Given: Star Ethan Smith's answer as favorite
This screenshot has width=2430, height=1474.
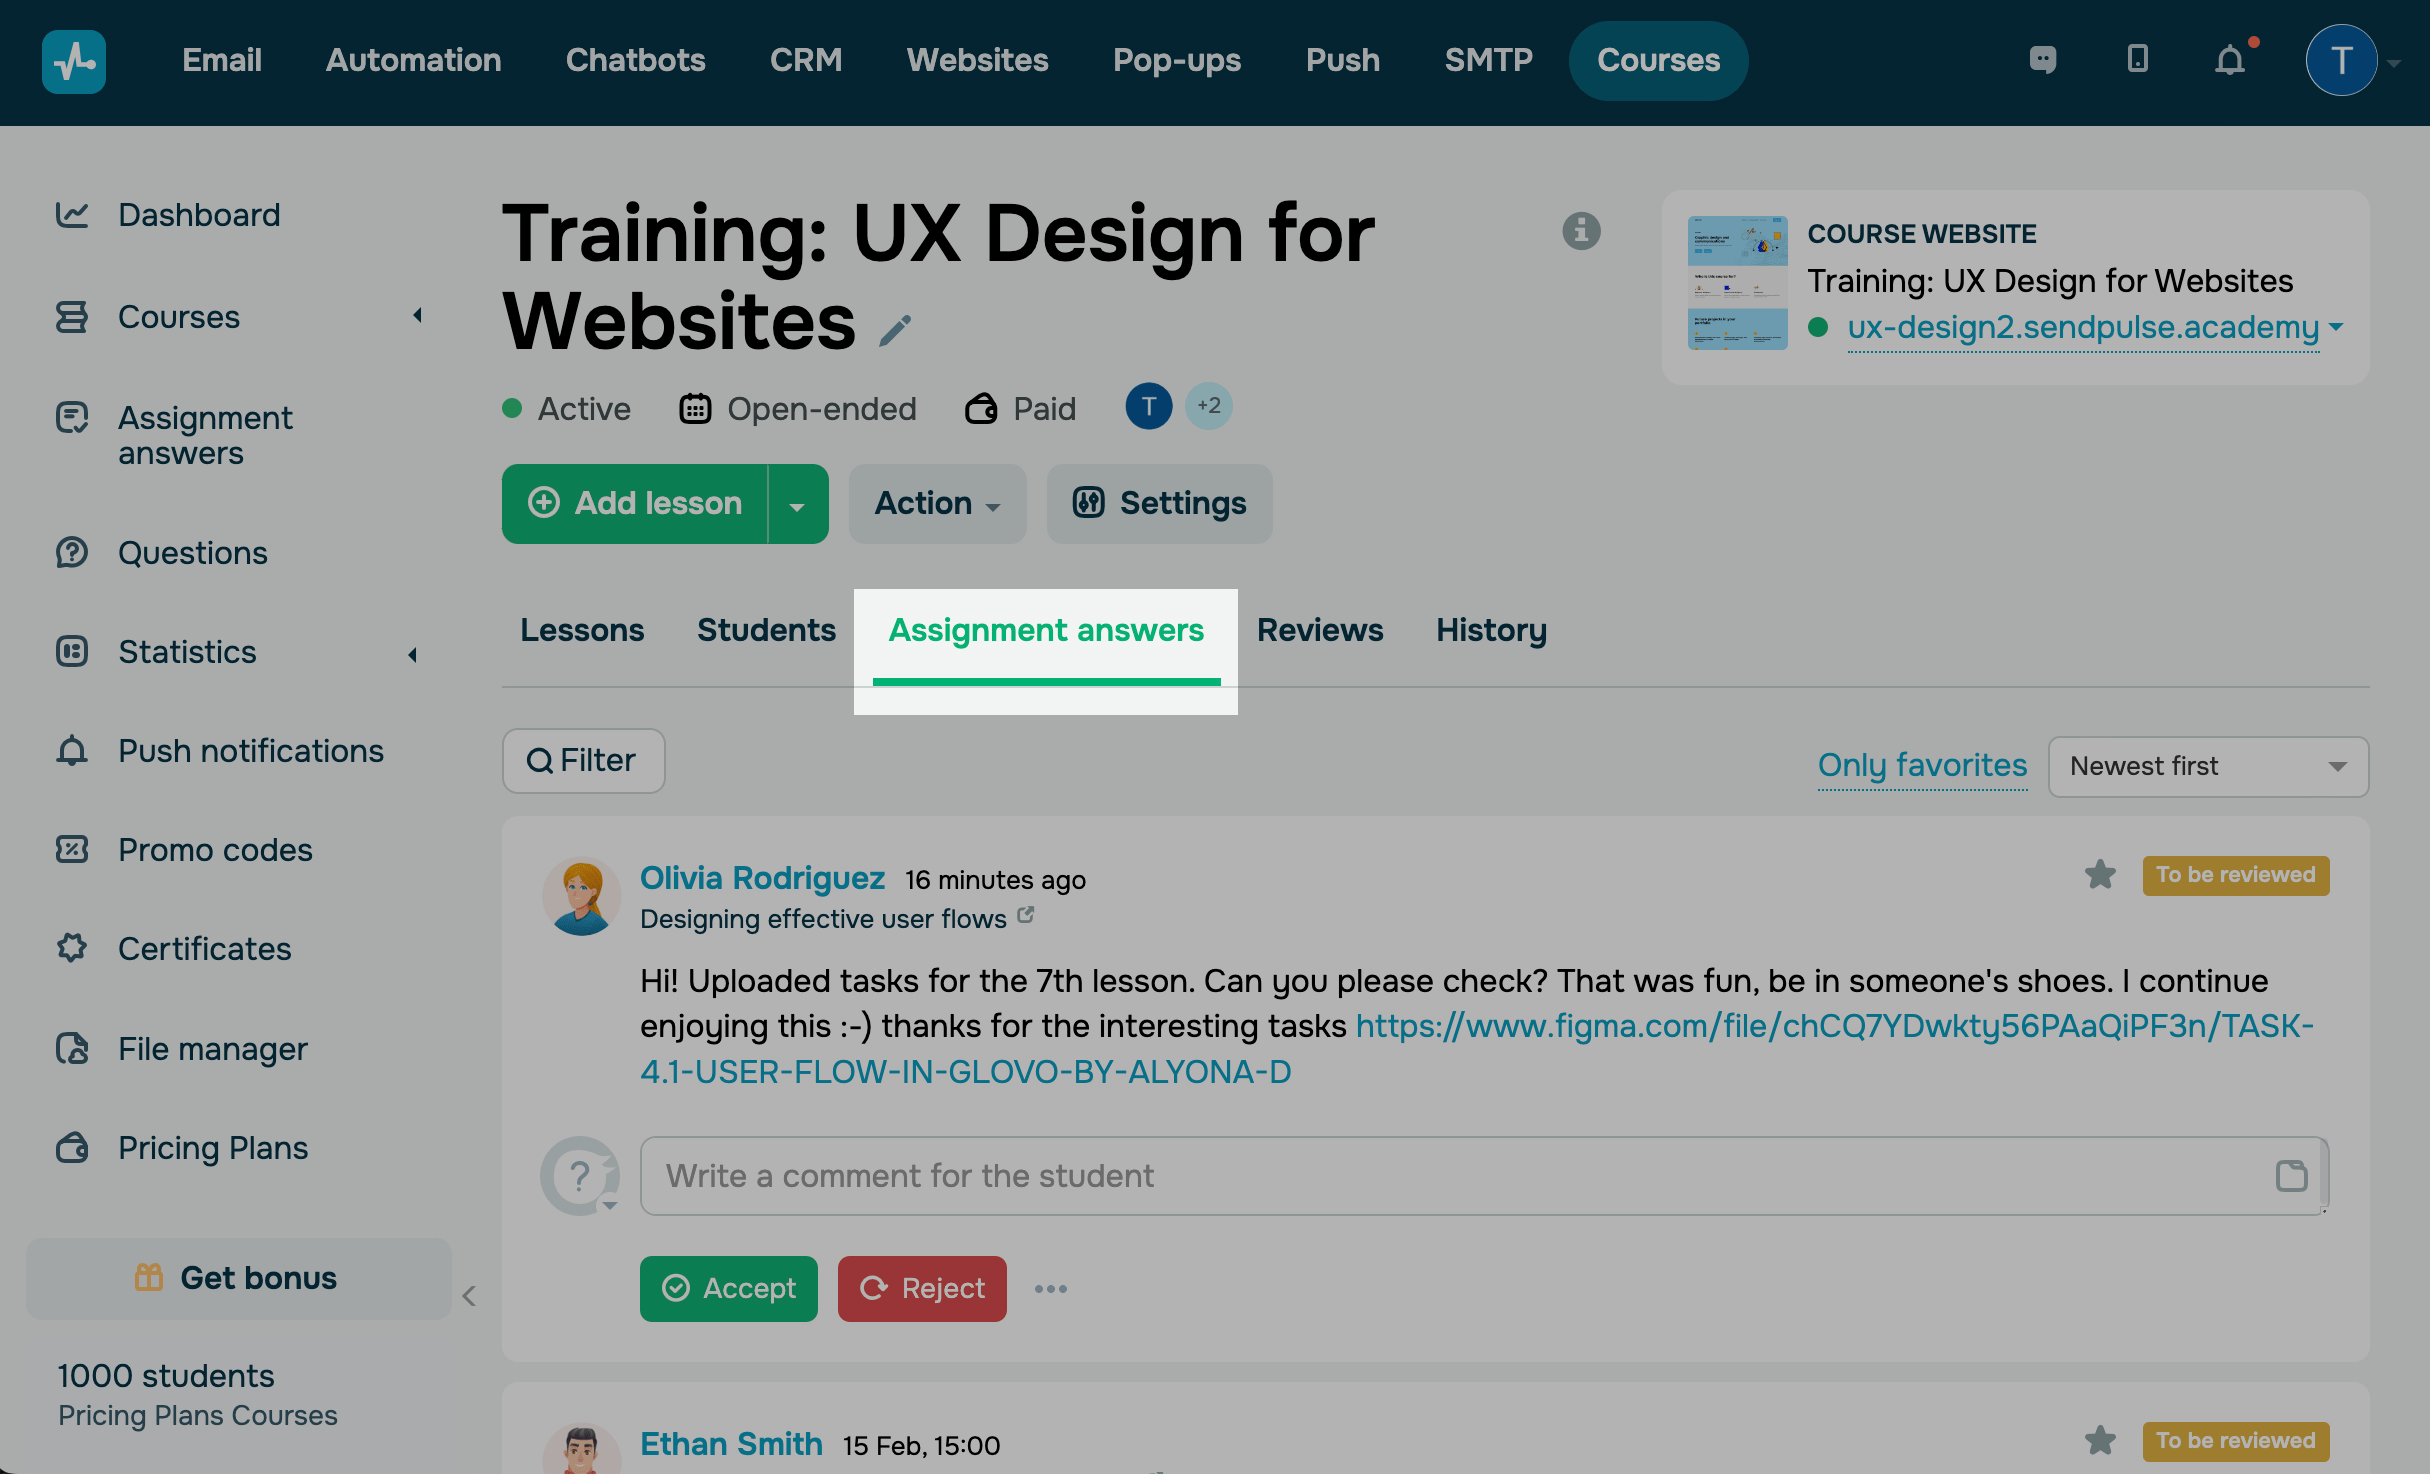Looking at the screenshot, I should 2100,1441.
